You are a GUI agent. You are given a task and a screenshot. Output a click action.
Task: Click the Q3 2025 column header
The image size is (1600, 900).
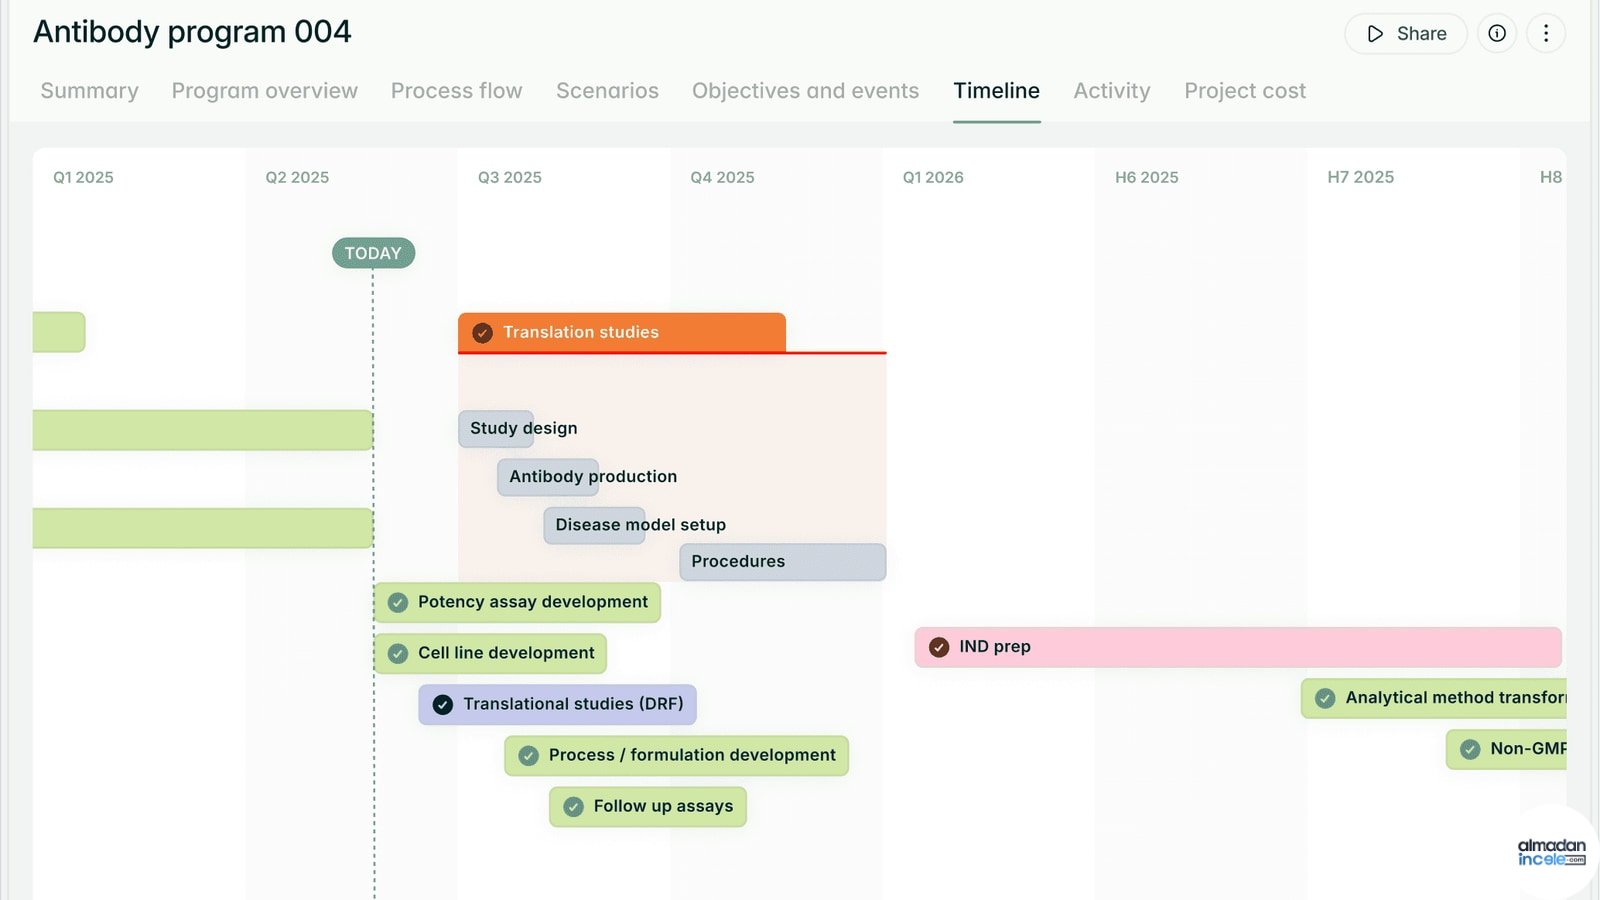pos(510,177)
